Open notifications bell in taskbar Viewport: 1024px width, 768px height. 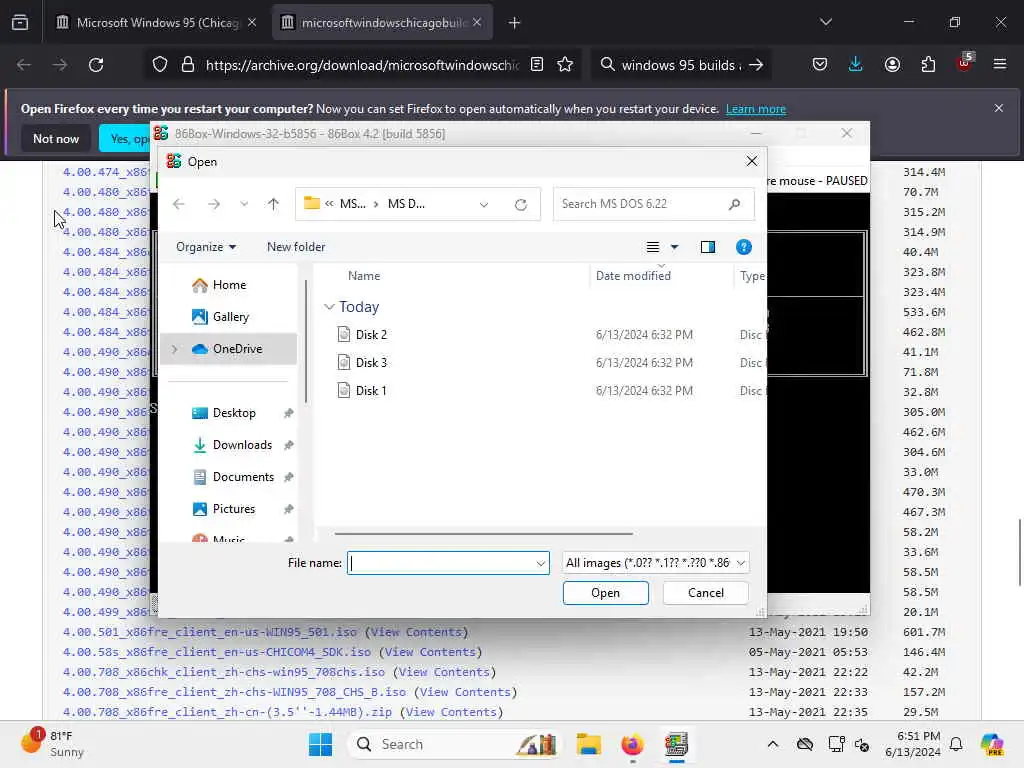(x=956, y=744)
